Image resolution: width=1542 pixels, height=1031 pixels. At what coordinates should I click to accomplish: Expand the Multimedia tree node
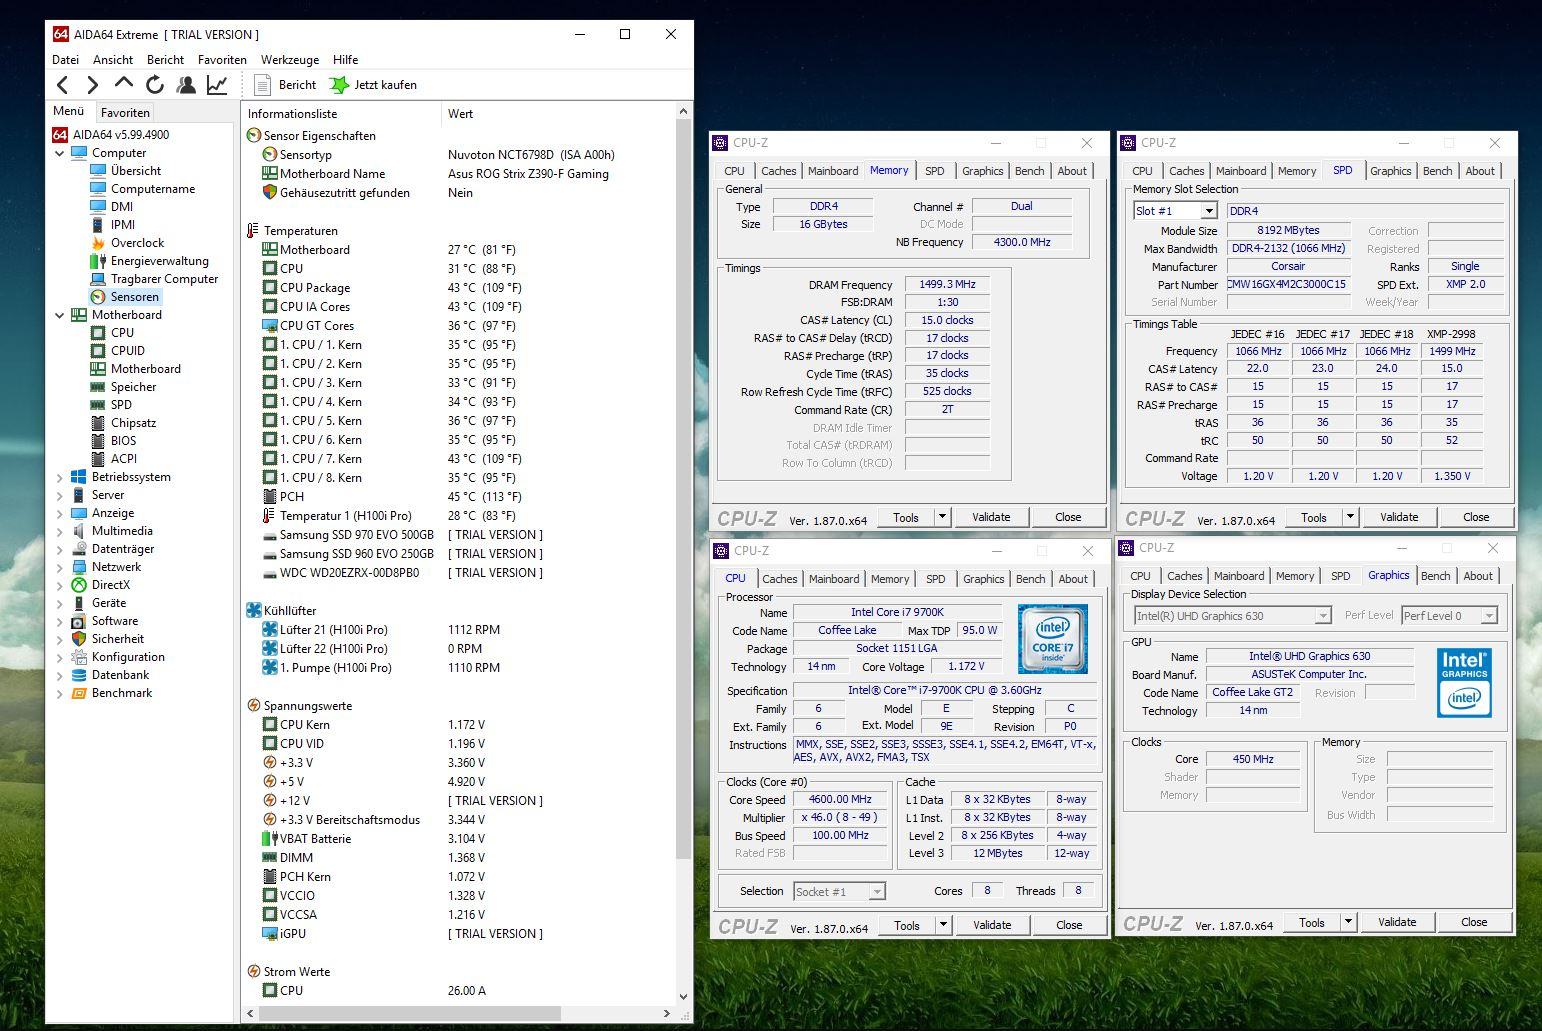(x=60, y=531)
